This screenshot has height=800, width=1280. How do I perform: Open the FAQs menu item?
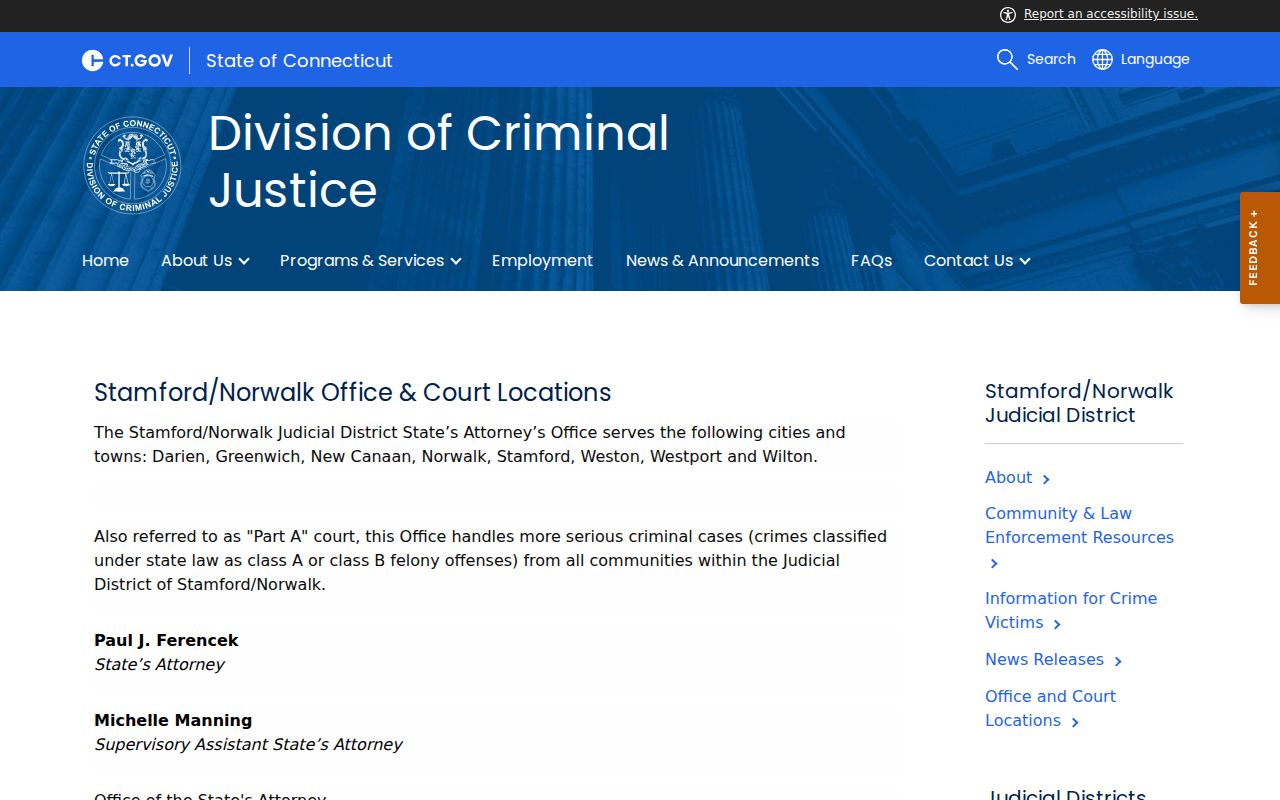coord(871,260)
